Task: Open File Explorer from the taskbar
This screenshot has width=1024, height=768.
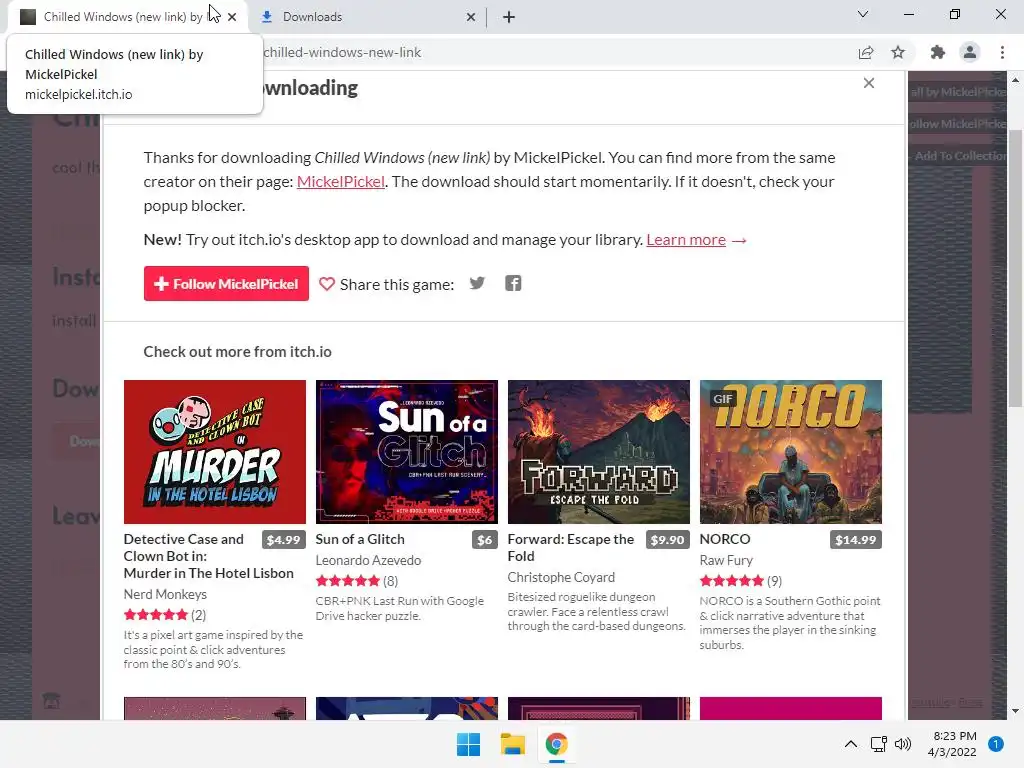Action: [513, 744]
